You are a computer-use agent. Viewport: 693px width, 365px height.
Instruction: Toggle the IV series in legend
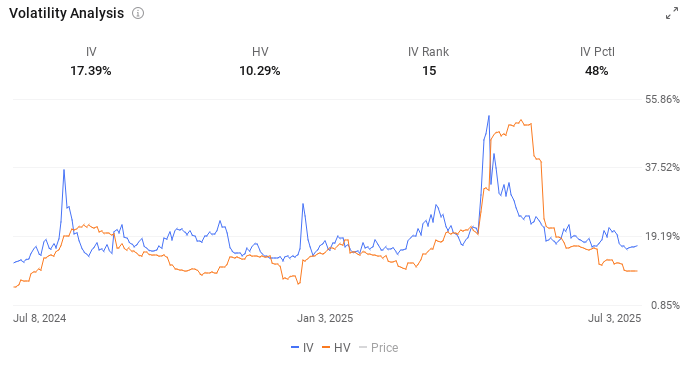302,348
